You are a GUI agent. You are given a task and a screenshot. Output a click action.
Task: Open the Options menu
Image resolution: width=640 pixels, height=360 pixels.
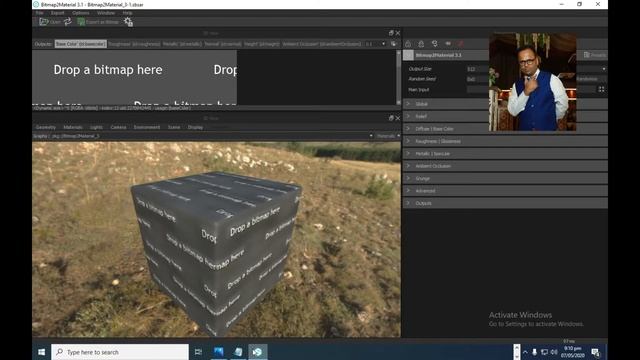(80, 13)
